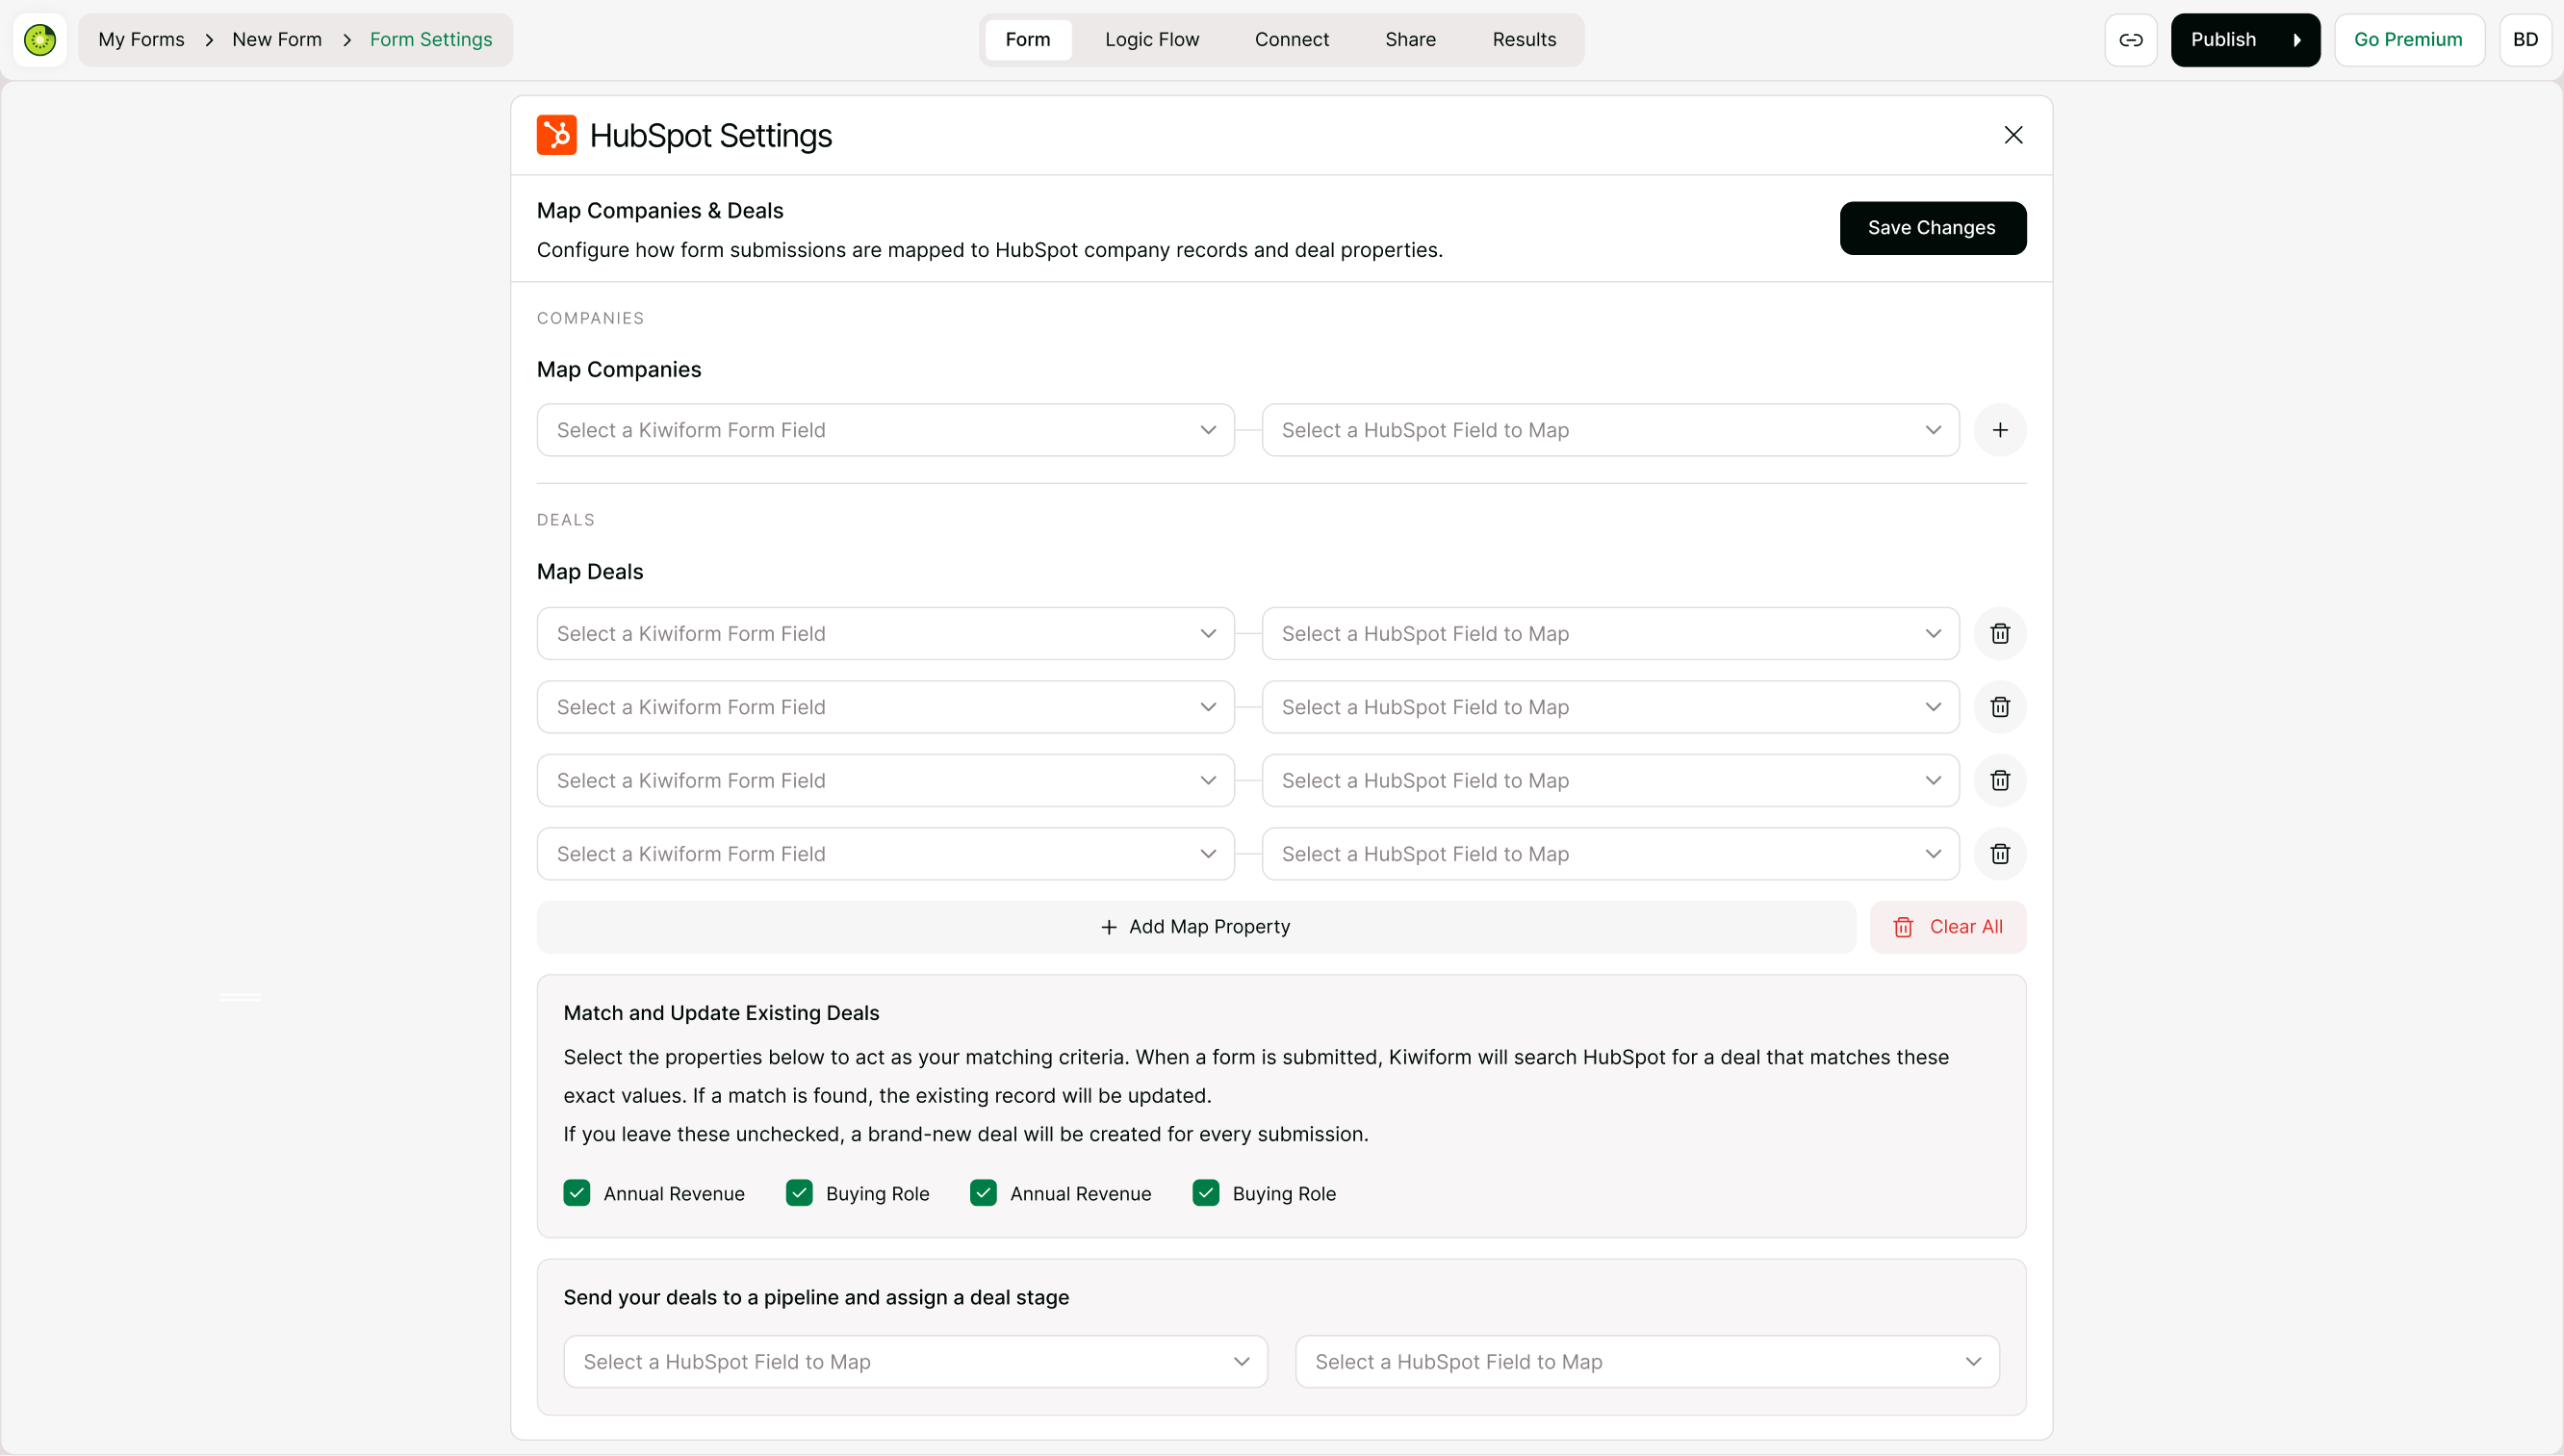Delete the first Map Deals row
Image resolution: width=2564 pixels, height=1456 pixels.
coord(2000,633)
